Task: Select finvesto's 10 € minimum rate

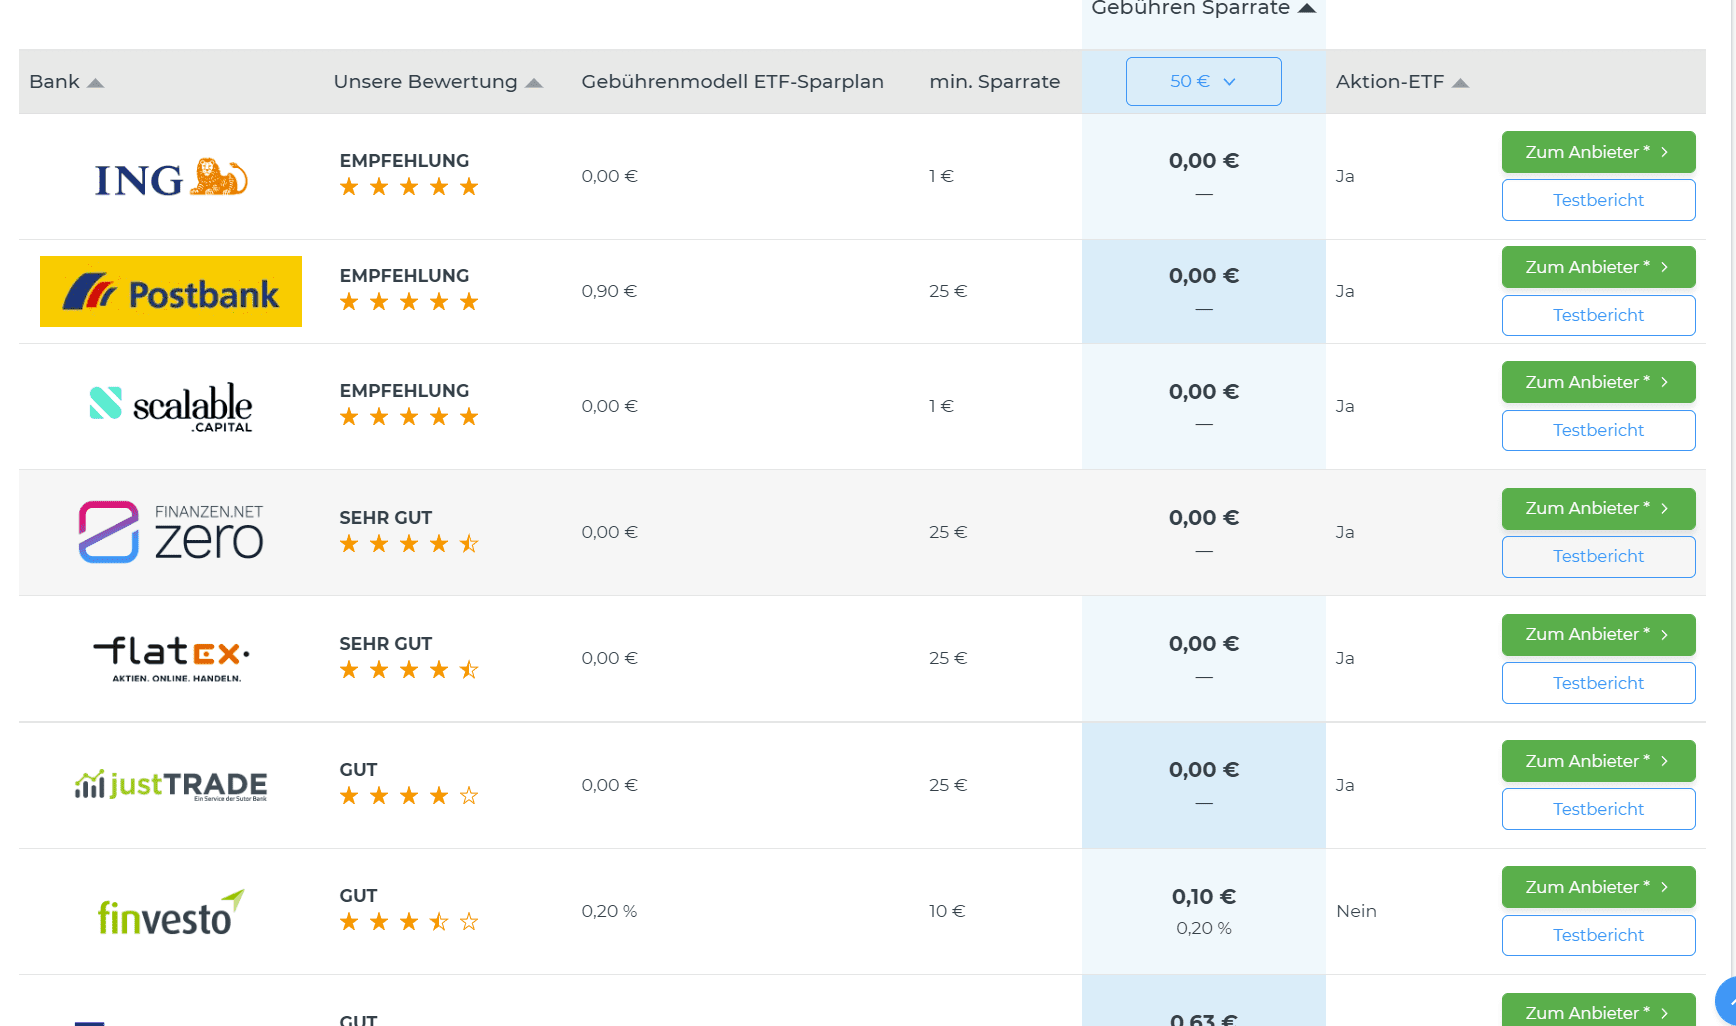Action: [x=947, y=911]
